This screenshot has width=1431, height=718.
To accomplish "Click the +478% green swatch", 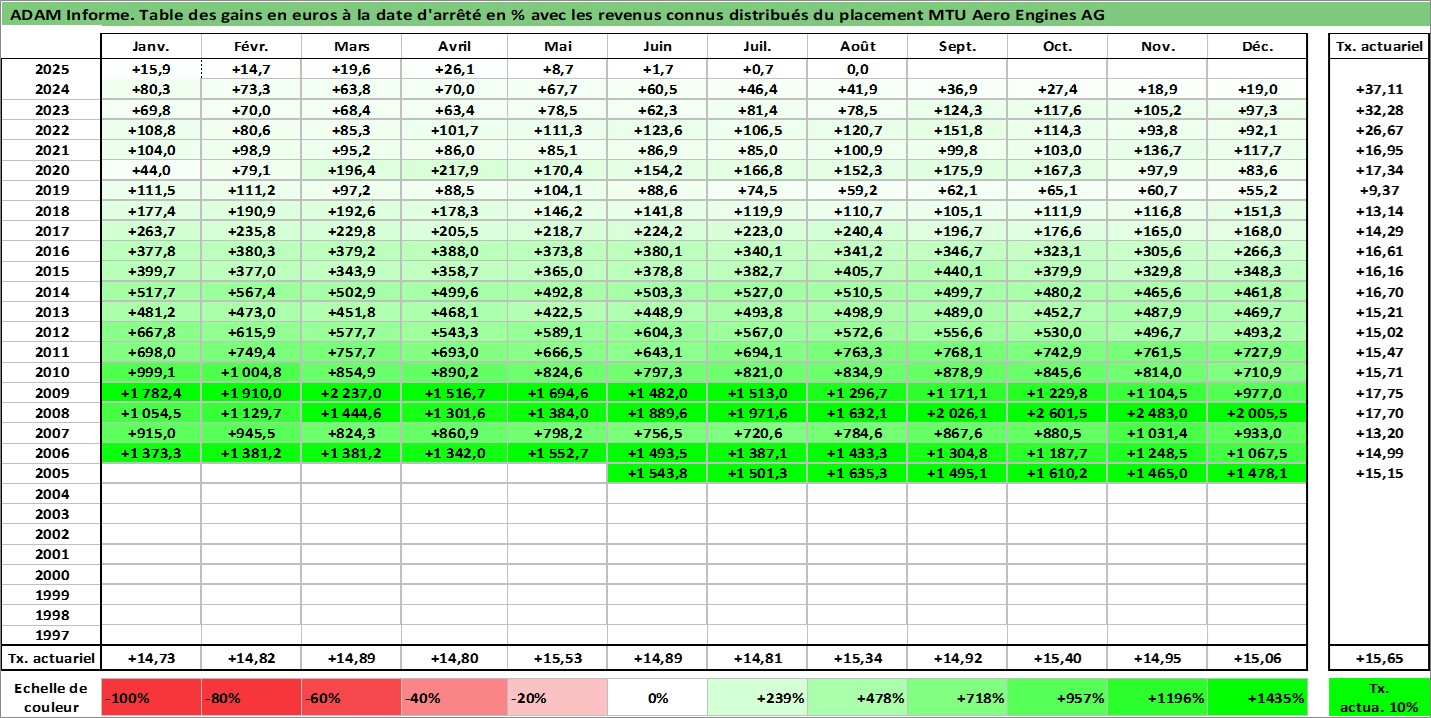I will tap(857, 698).
